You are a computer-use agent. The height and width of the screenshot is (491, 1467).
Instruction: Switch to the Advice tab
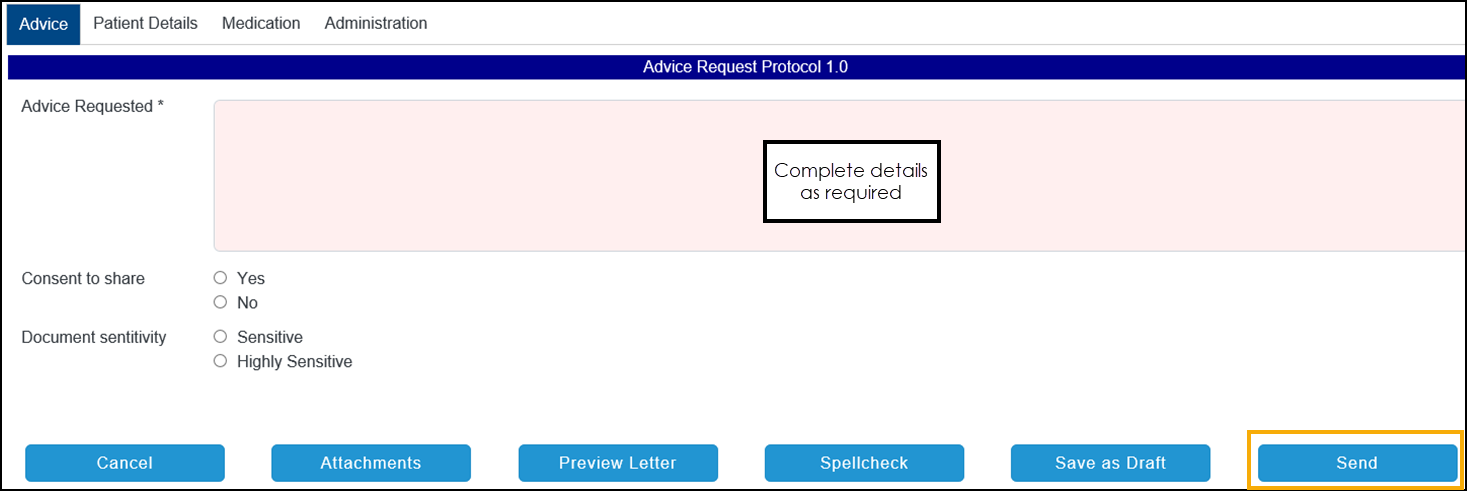pyautogui.click(x=44, y=24)
